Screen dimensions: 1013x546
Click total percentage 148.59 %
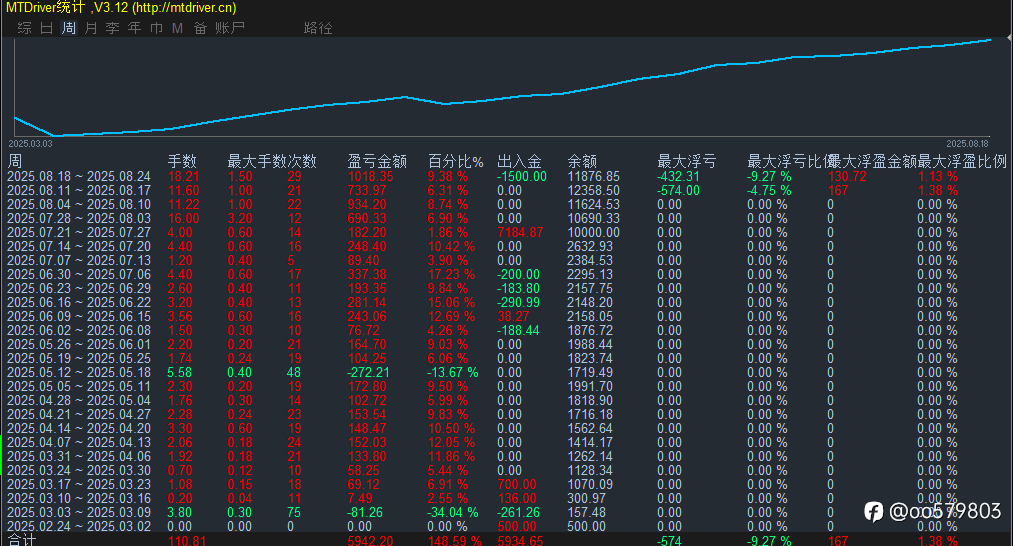pyautogui.click(x=455, y=540)
